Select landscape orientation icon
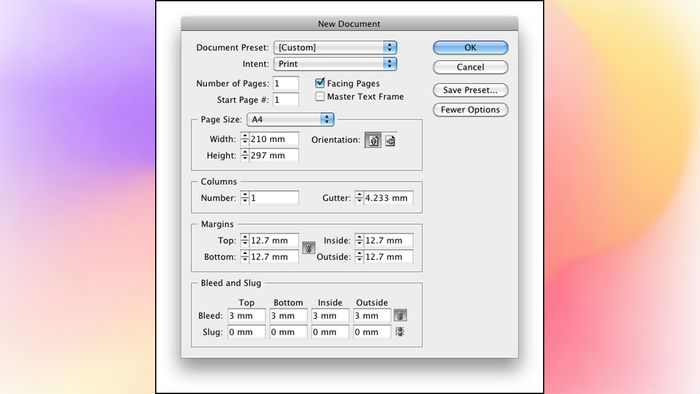Viewport: 700px width, 394px height. click(x=390, y=141)
